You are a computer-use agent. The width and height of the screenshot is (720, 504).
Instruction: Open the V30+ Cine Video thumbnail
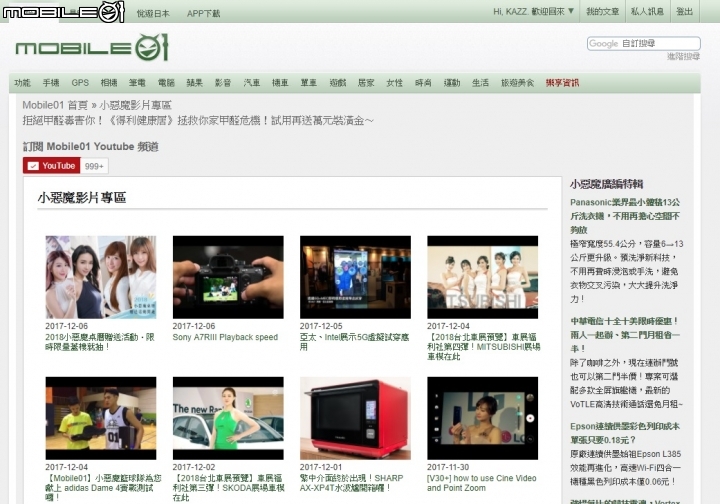(482, 418)
